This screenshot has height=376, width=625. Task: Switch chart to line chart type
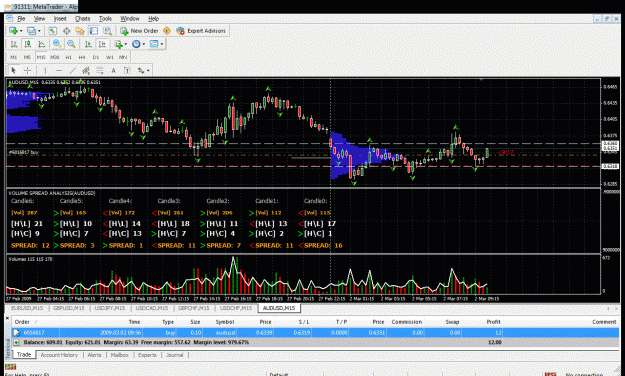[x=41, y=44]
